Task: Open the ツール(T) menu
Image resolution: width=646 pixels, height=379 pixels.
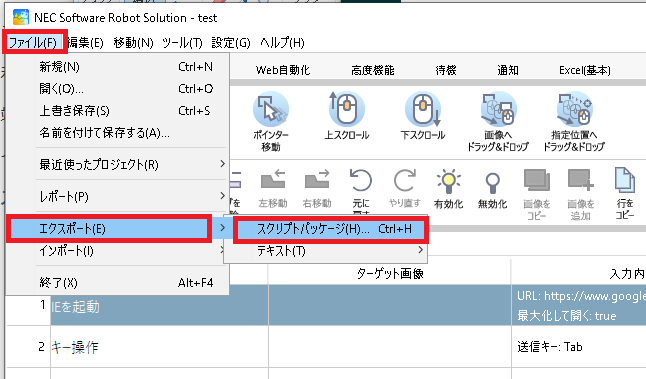Action: click(x=182, y=42)
